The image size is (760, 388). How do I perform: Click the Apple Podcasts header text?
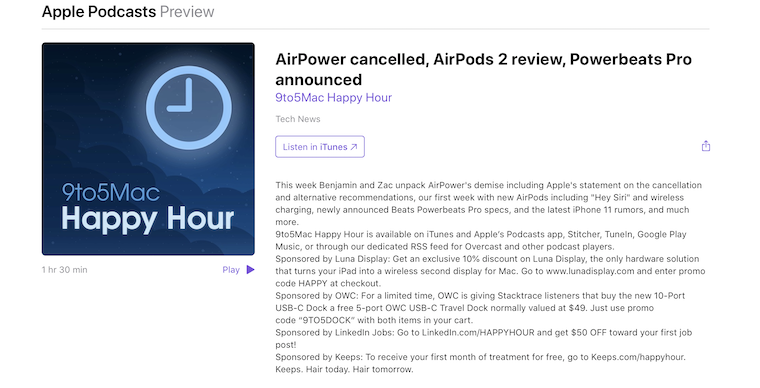point(99,12)
